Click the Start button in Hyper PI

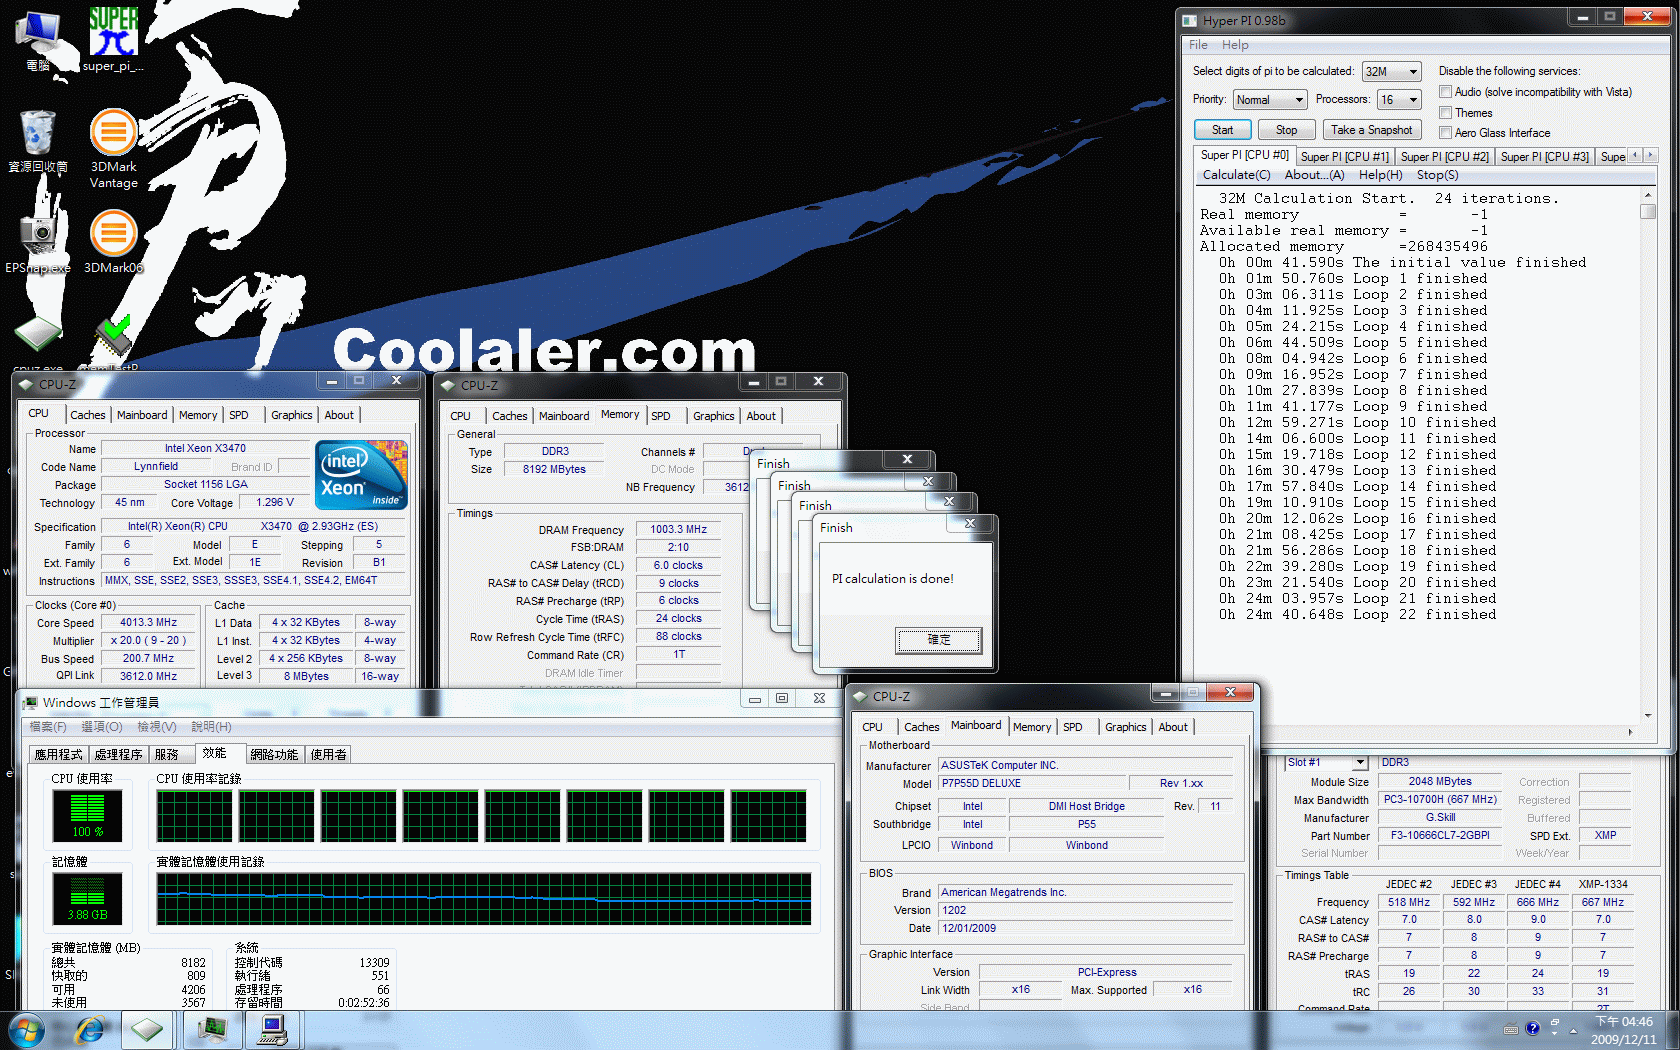pos(1223,130)
